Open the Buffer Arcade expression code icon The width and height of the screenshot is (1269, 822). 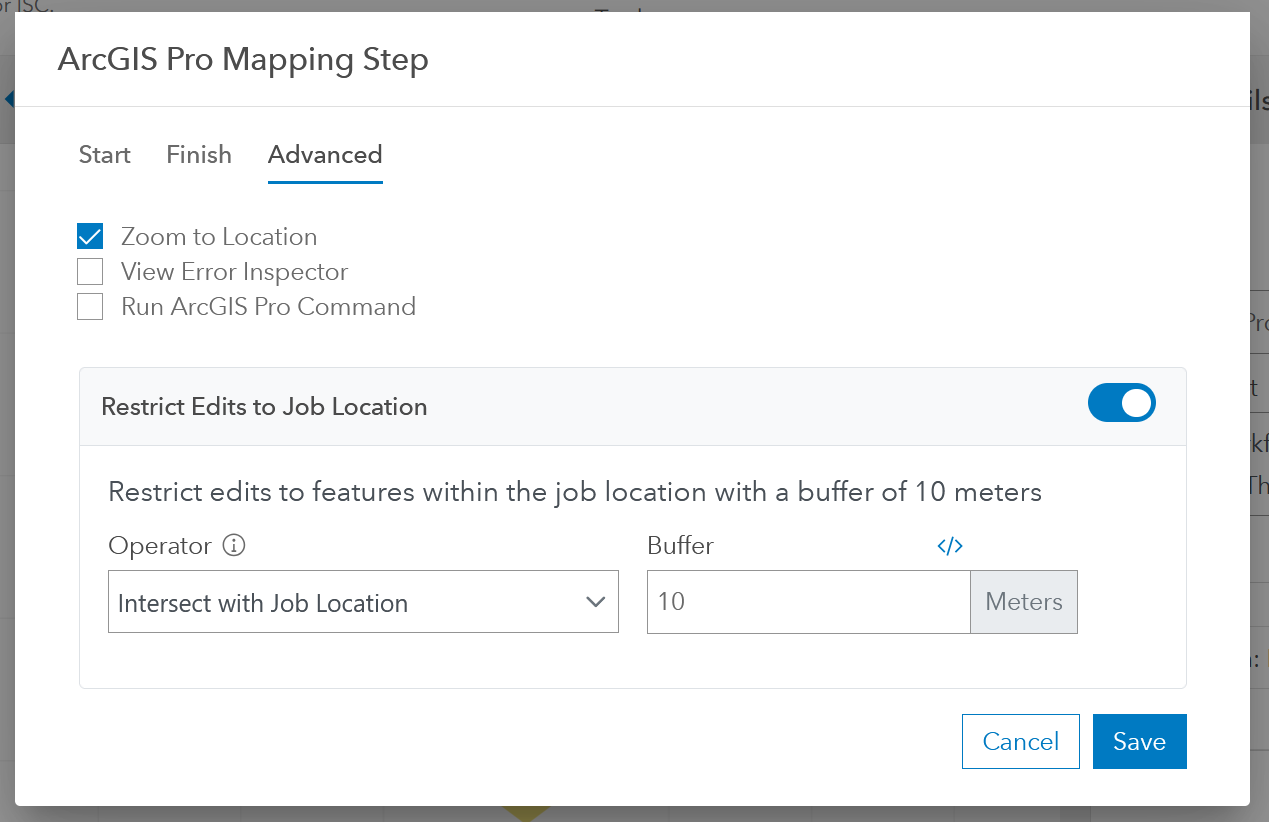(950, 546)
